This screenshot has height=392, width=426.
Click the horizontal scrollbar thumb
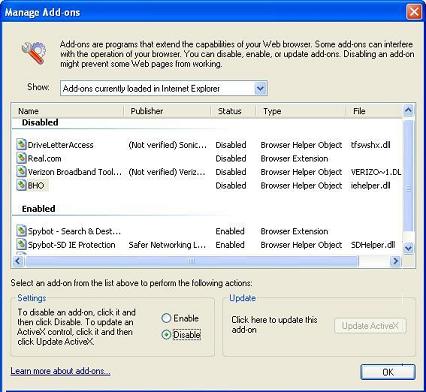[192, 261]
